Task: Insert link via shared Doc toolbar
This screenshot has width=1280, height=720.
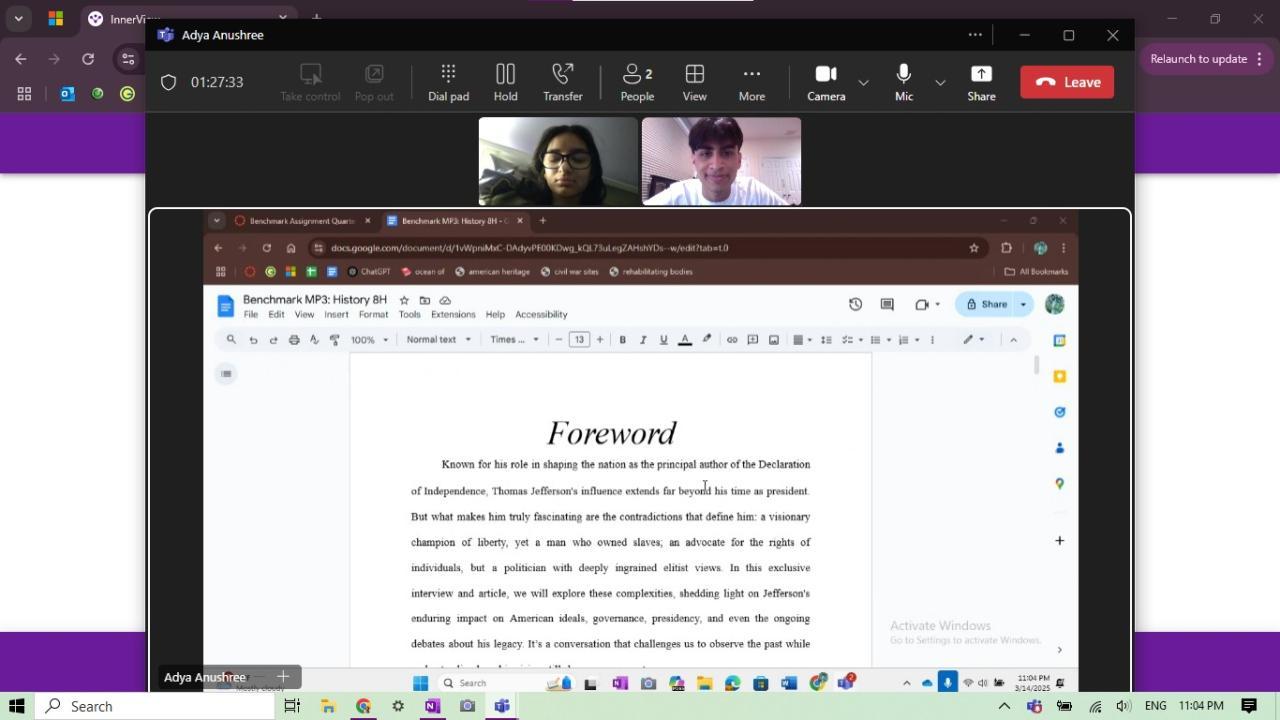Action: click(x=732, y=340)
